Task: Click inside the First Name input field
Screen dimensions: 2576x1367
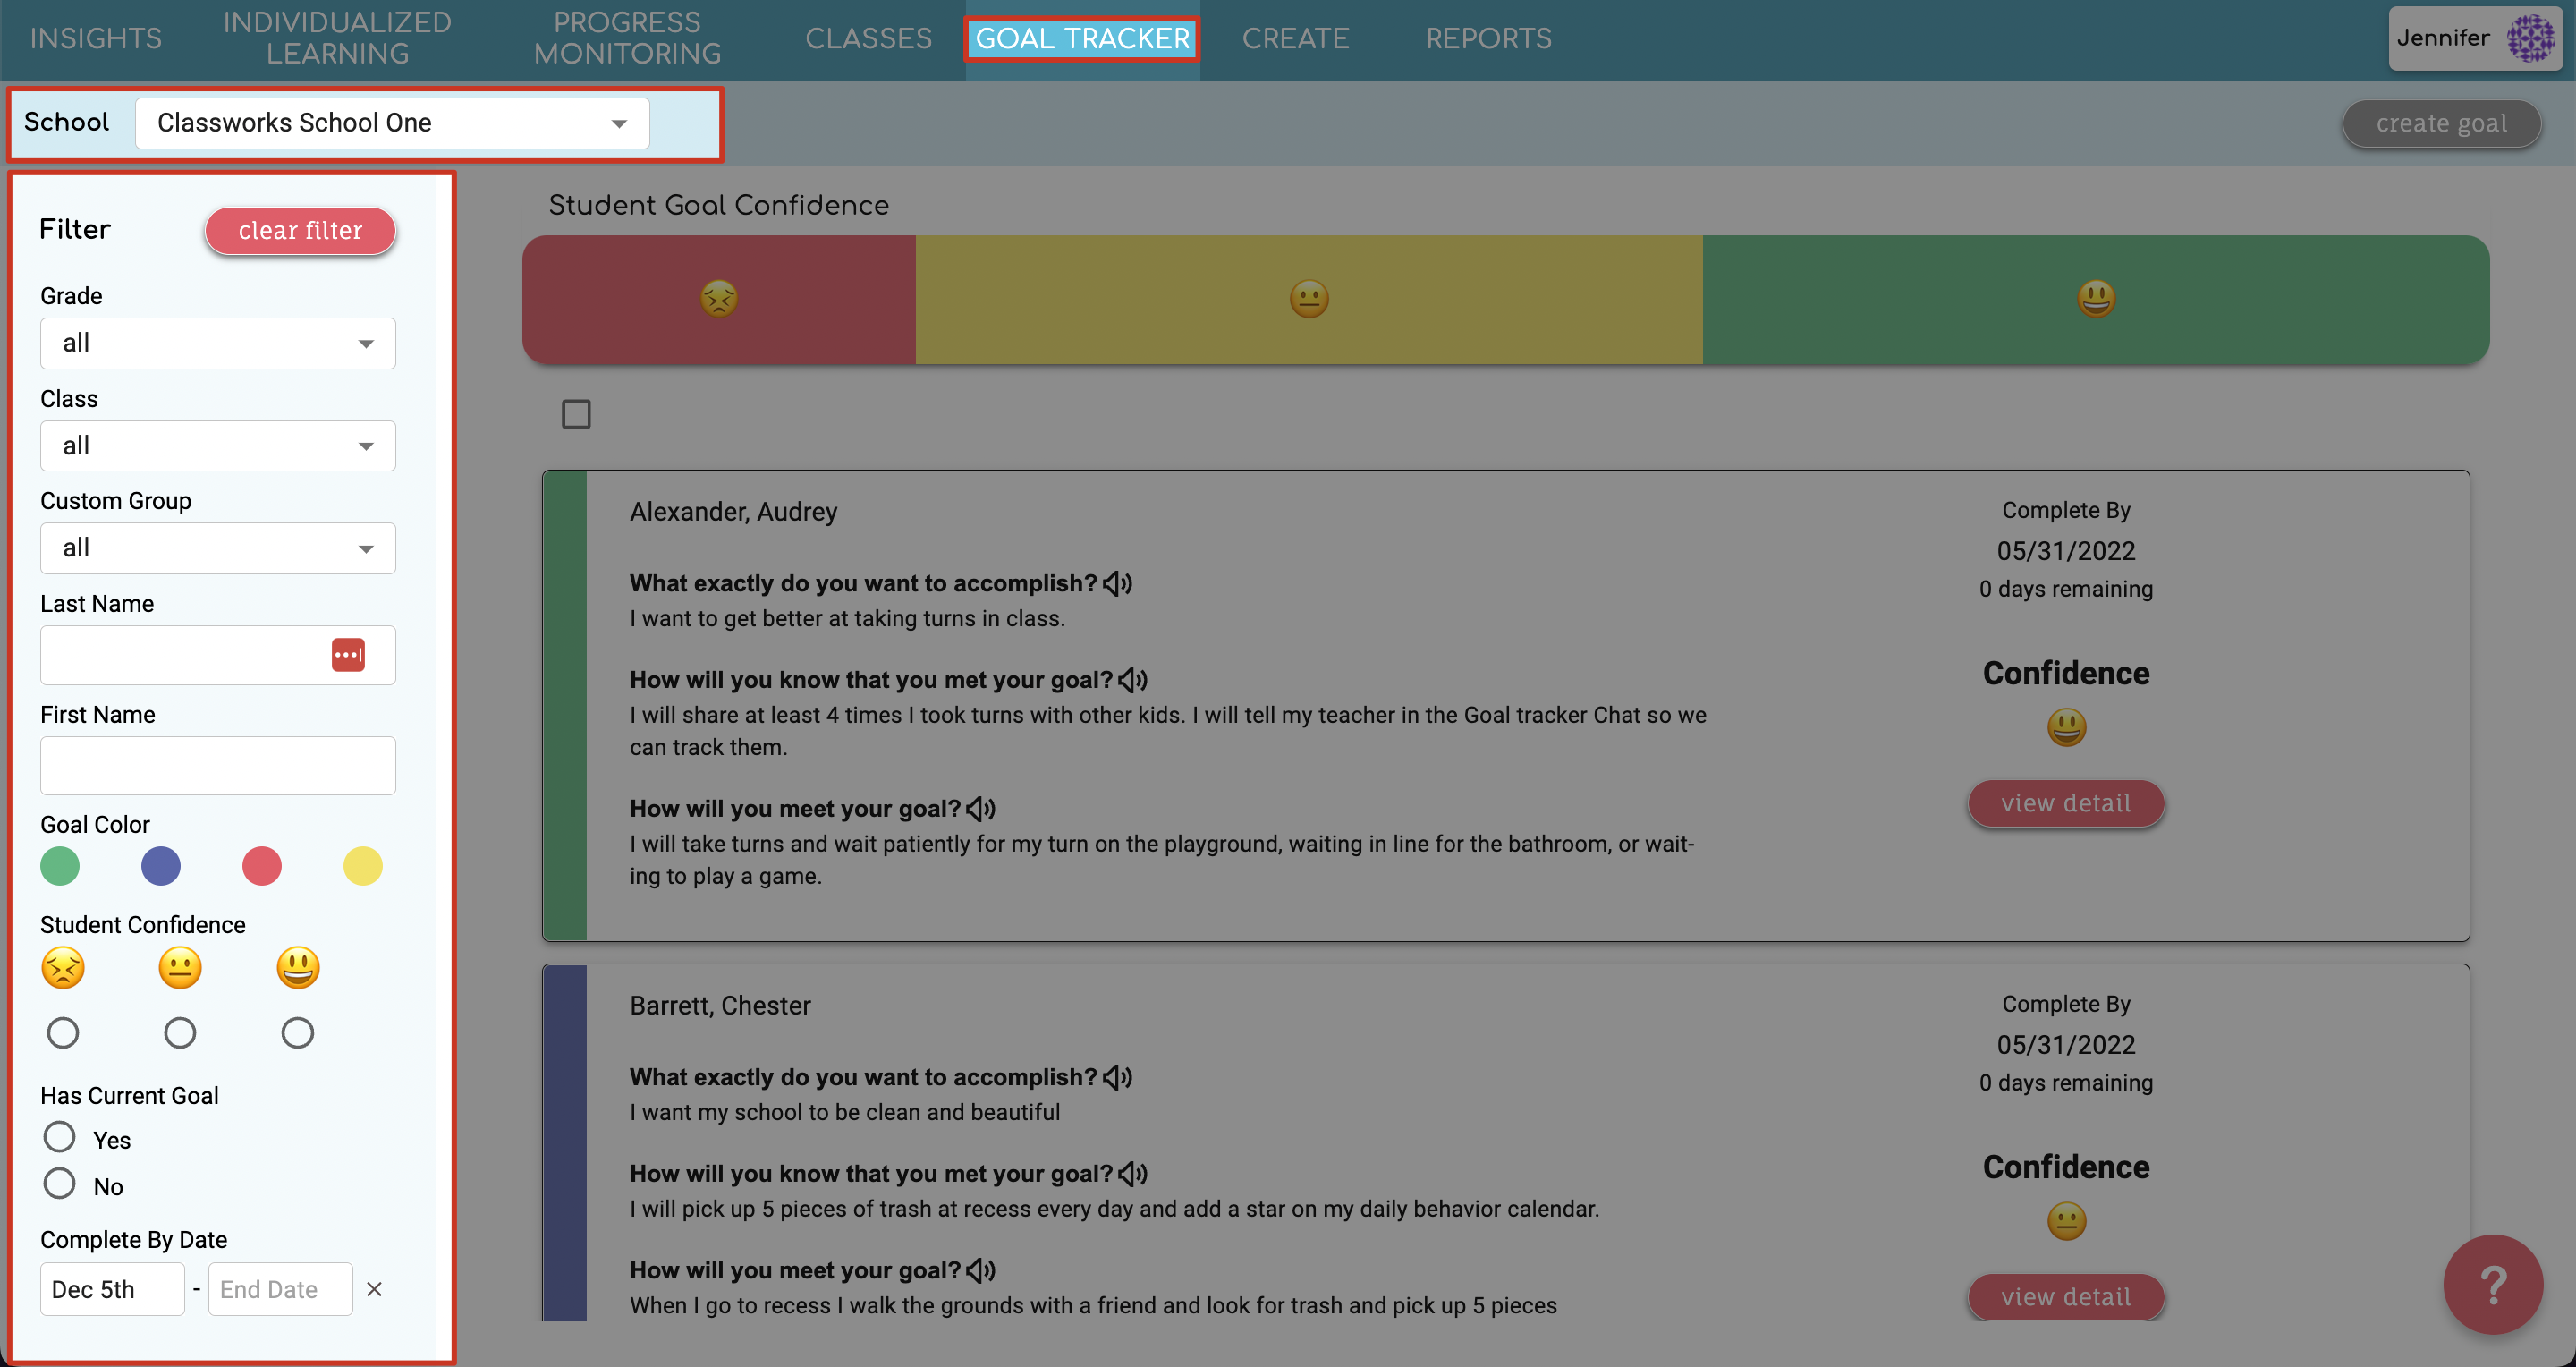Action: point(217,765)
